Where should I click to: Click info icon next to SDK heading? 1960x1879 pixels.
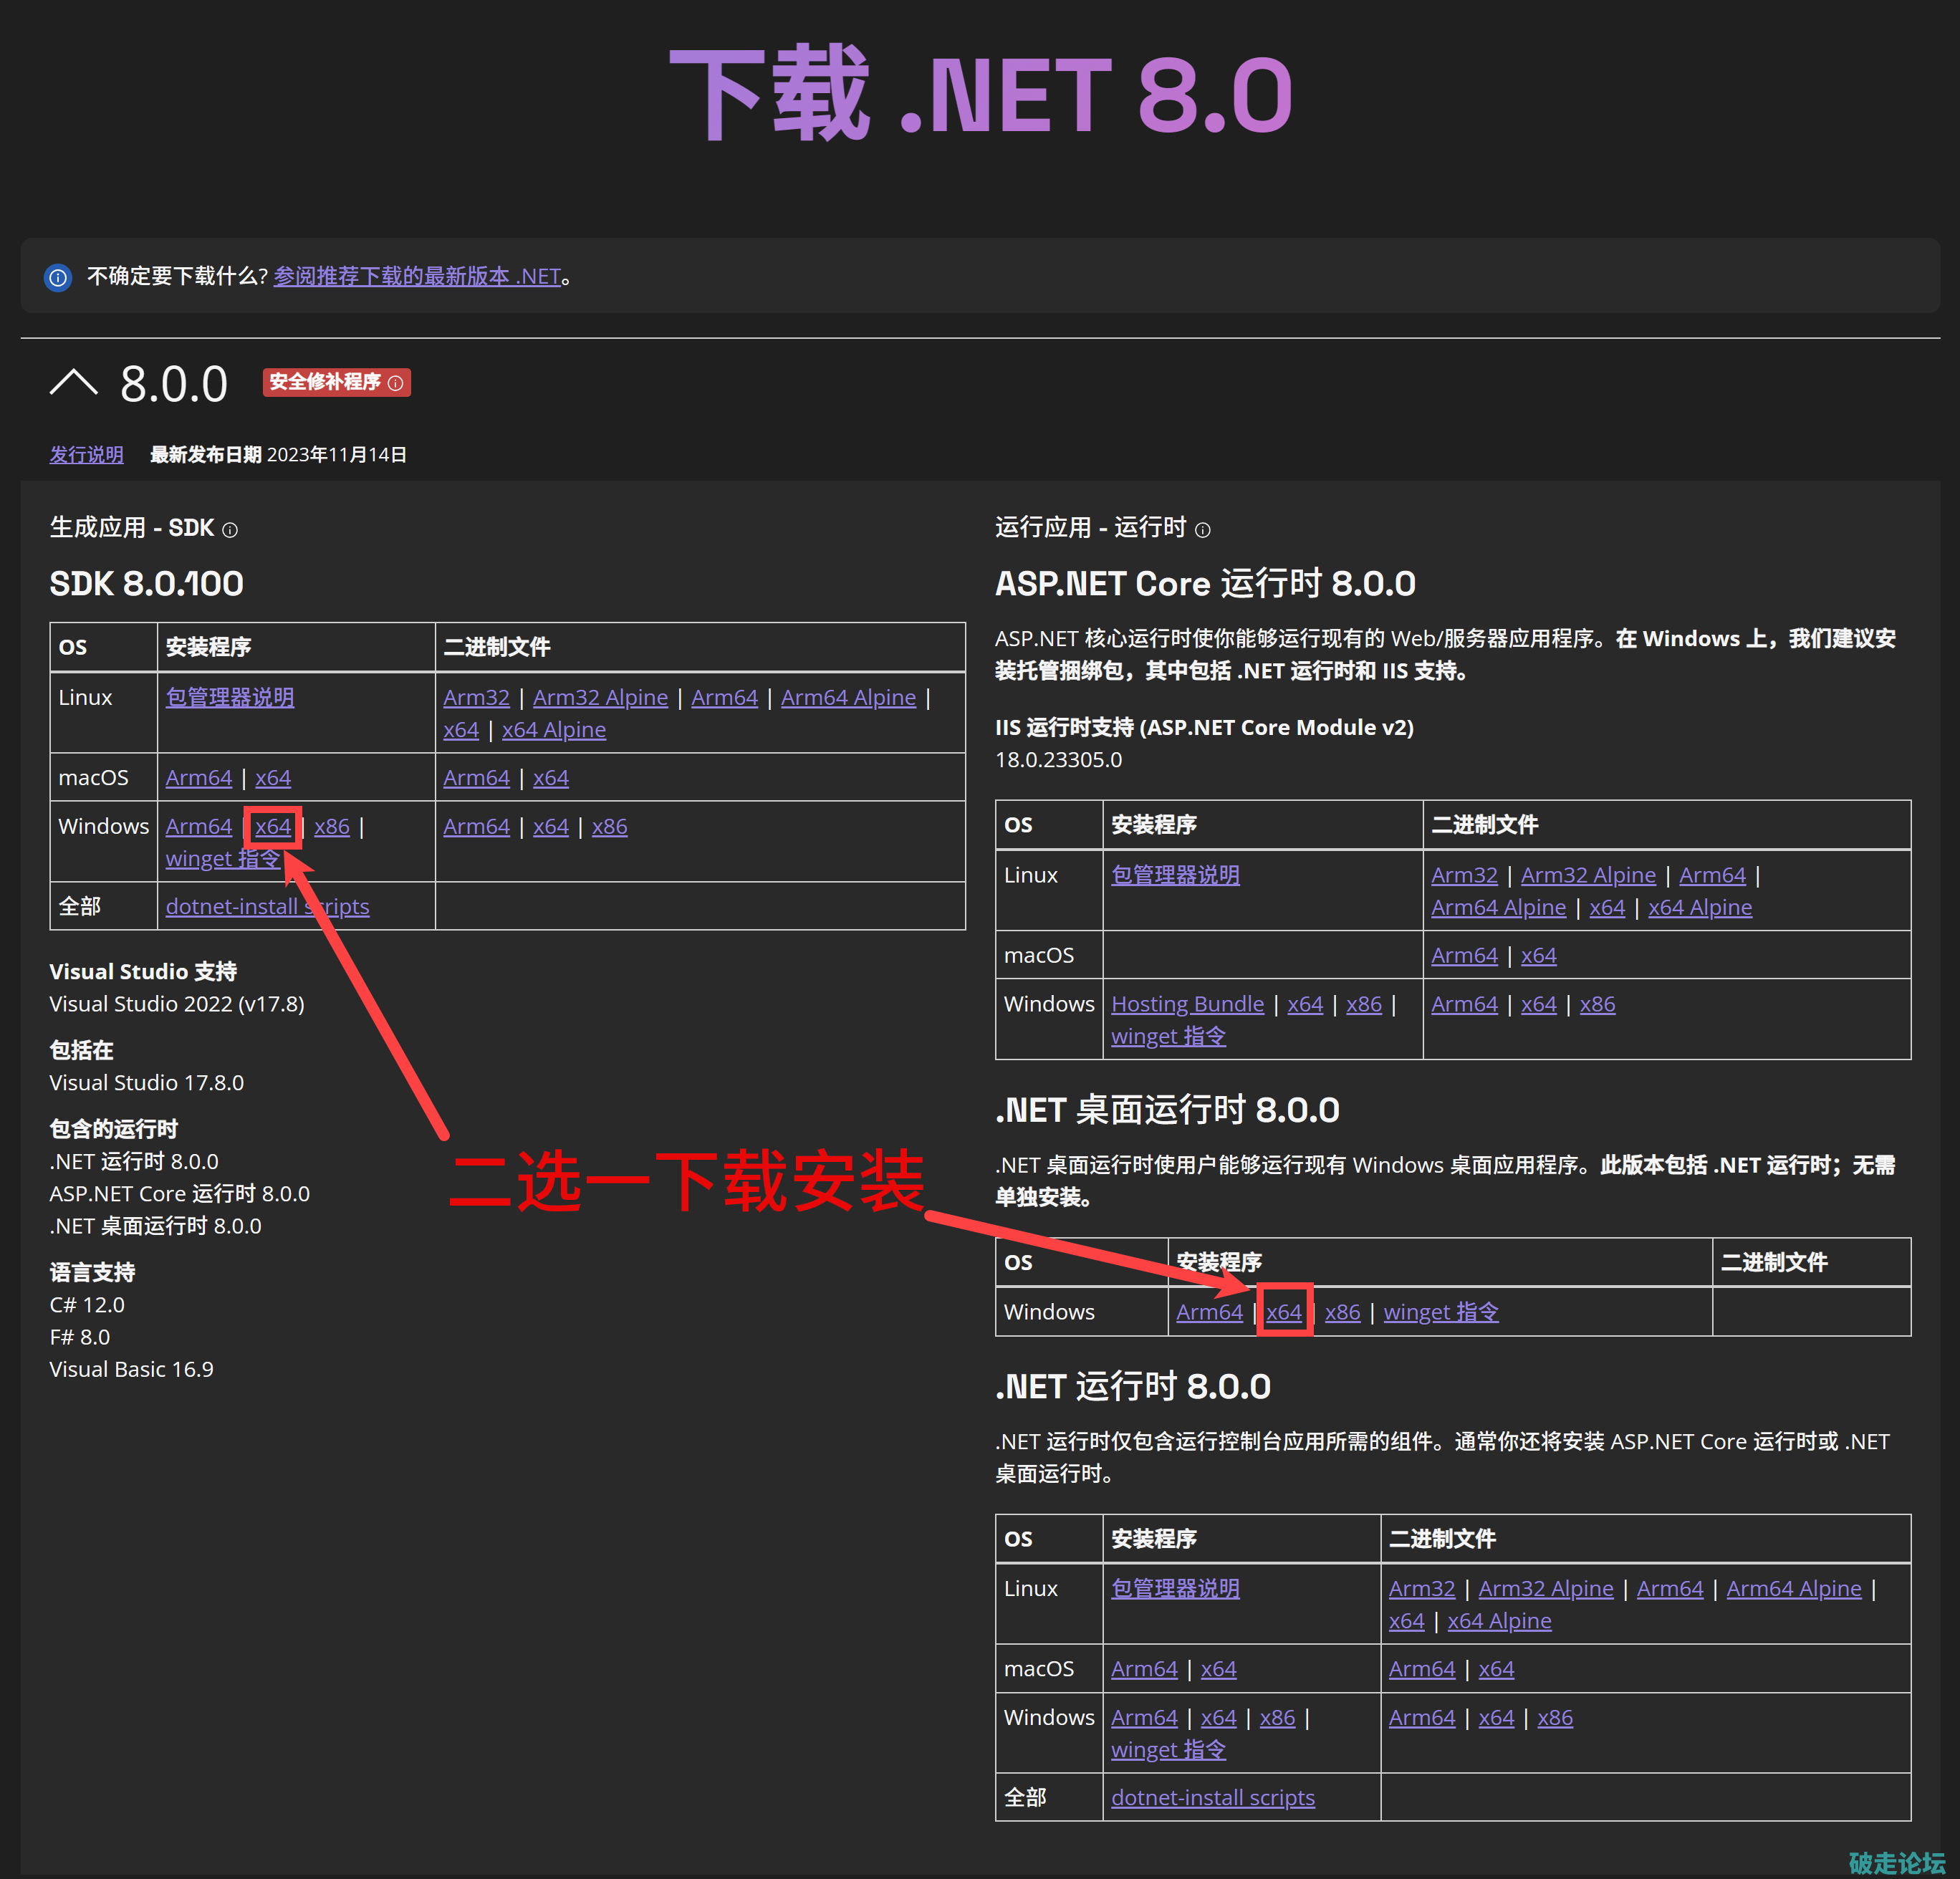(230, 530)
